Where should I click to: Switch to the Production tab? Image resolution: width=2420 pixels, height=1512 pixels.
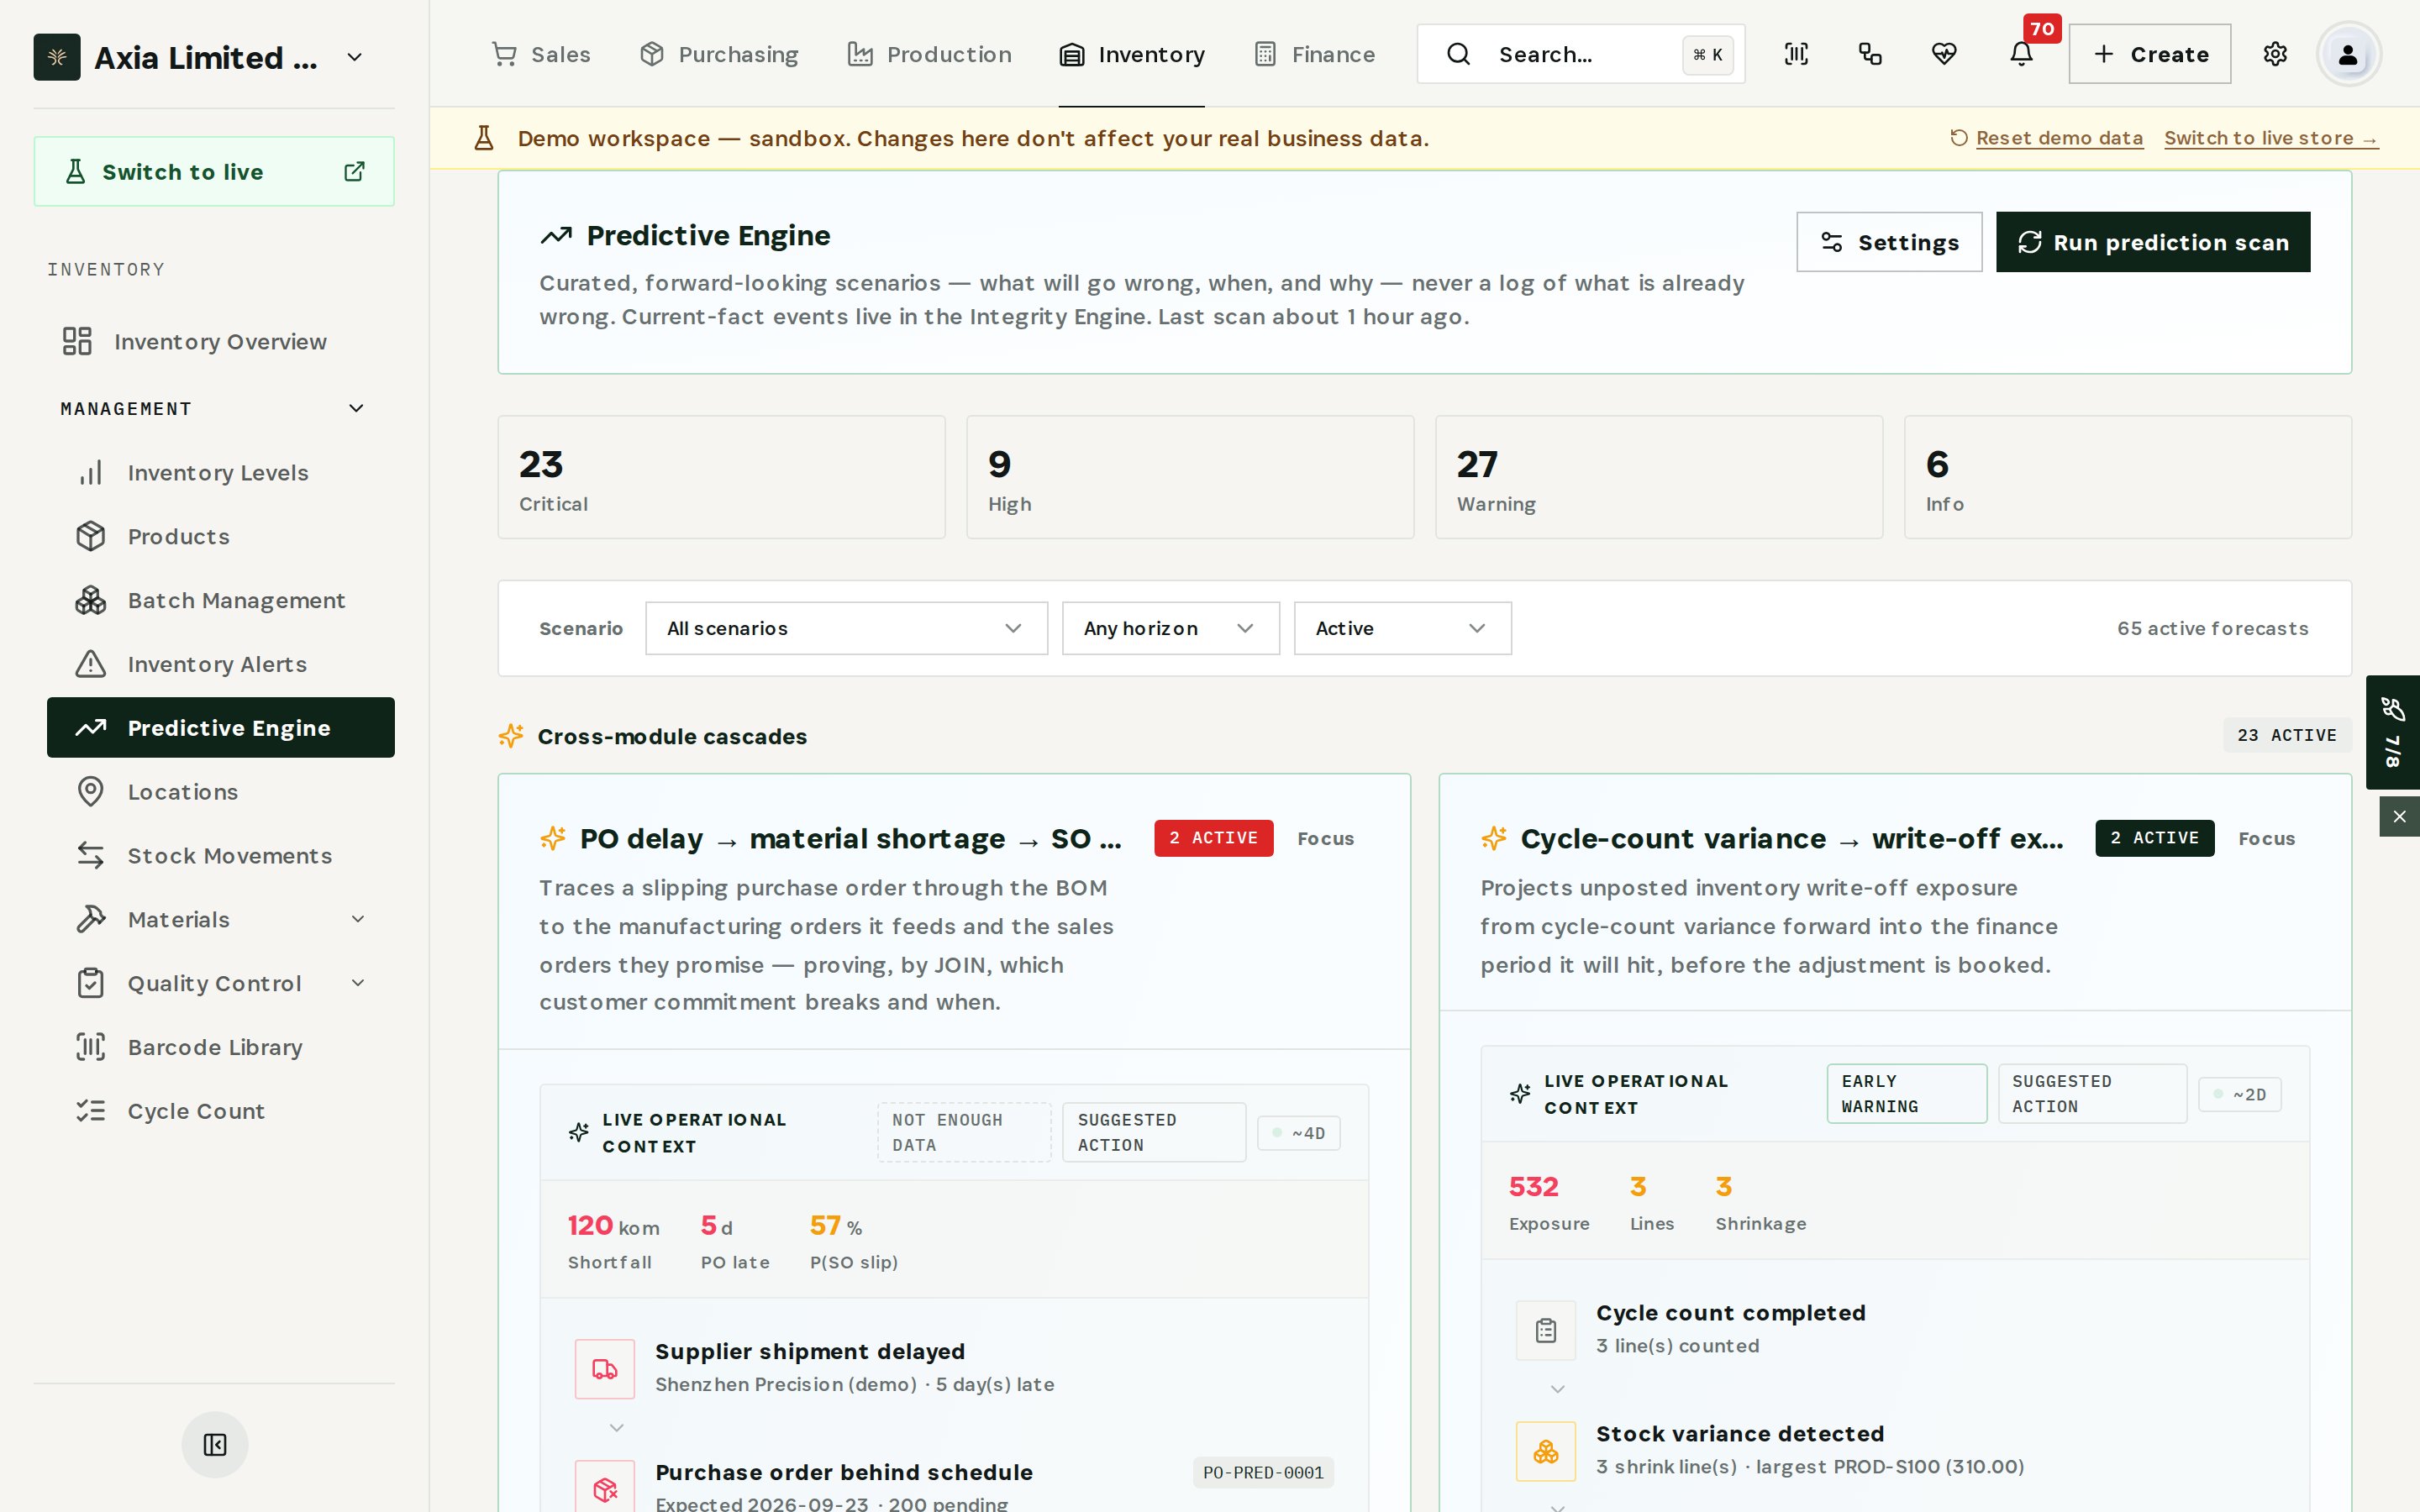(929, 54)
